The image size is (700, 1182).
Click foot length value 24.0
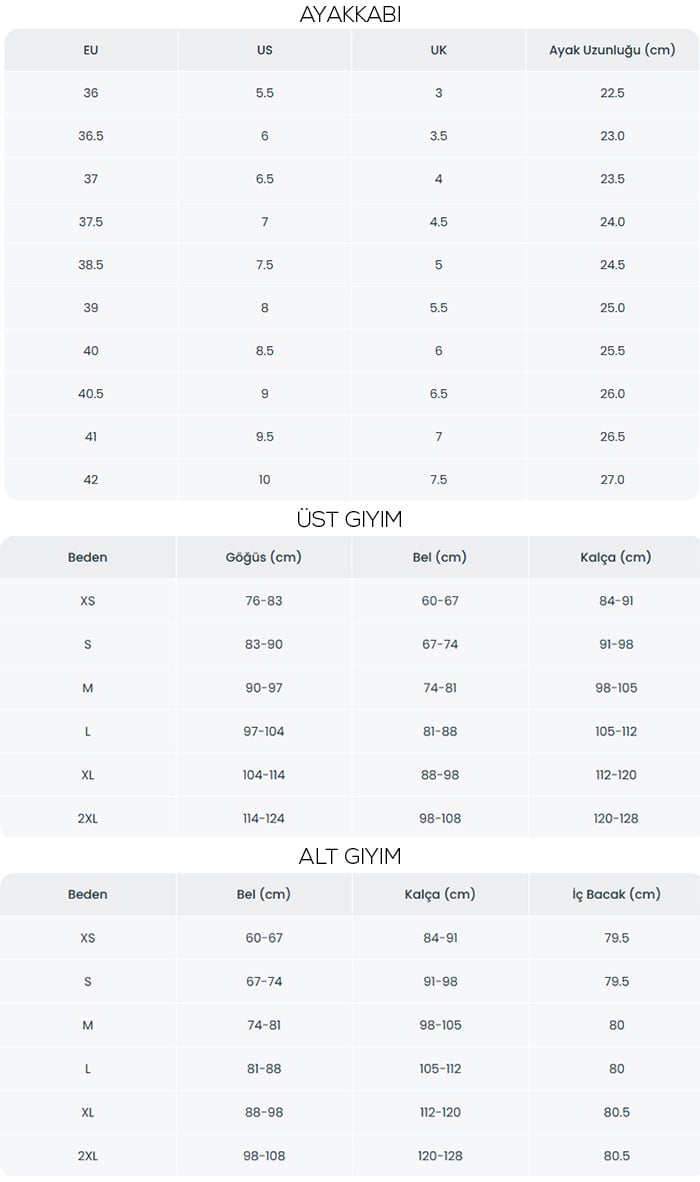[x=612, y=222]
